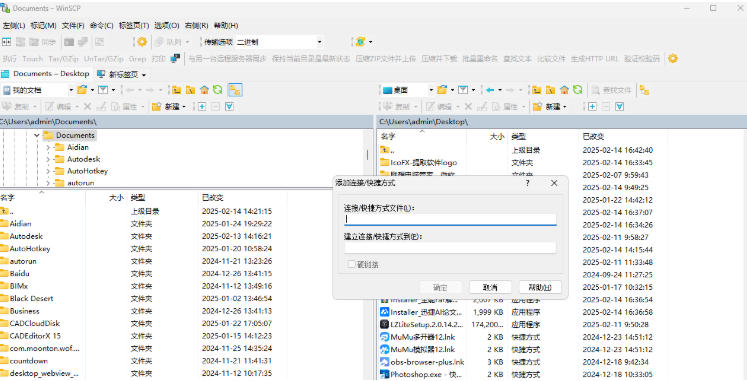Image resolution: width=747 pixels, height=381 pixels.
Task: Click right panel selection filter icon
Action: pyautogui.click(x=619, y=107)
